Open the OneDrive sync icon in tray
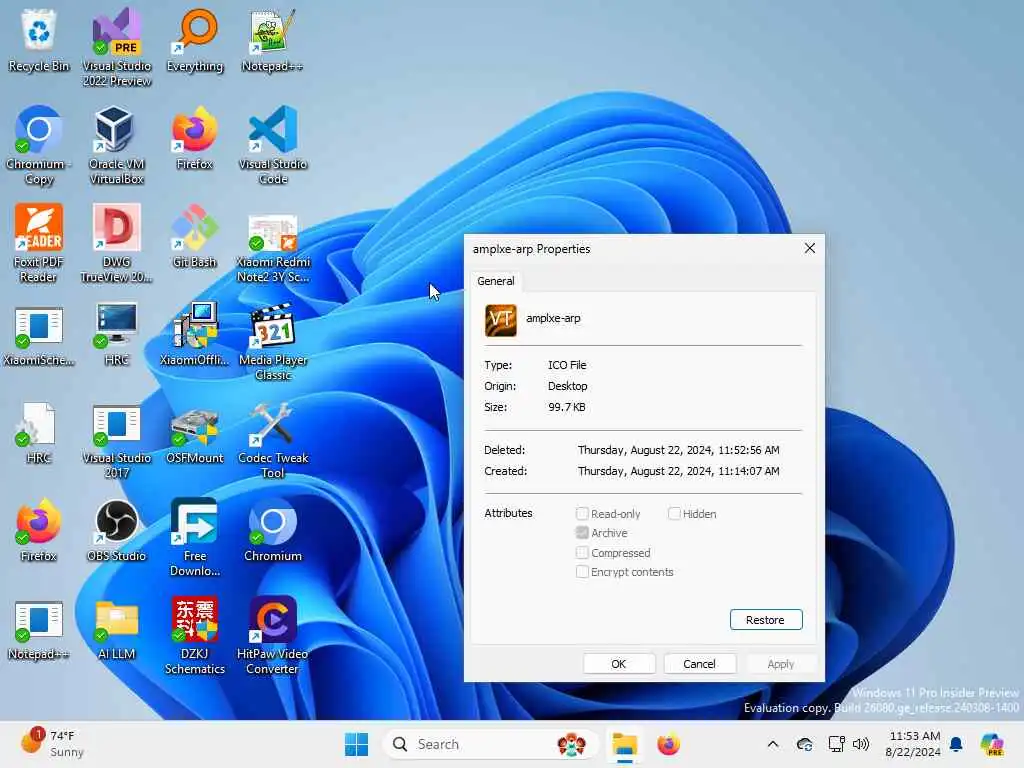The image size is (1024, 768). (x=805, y=744)
